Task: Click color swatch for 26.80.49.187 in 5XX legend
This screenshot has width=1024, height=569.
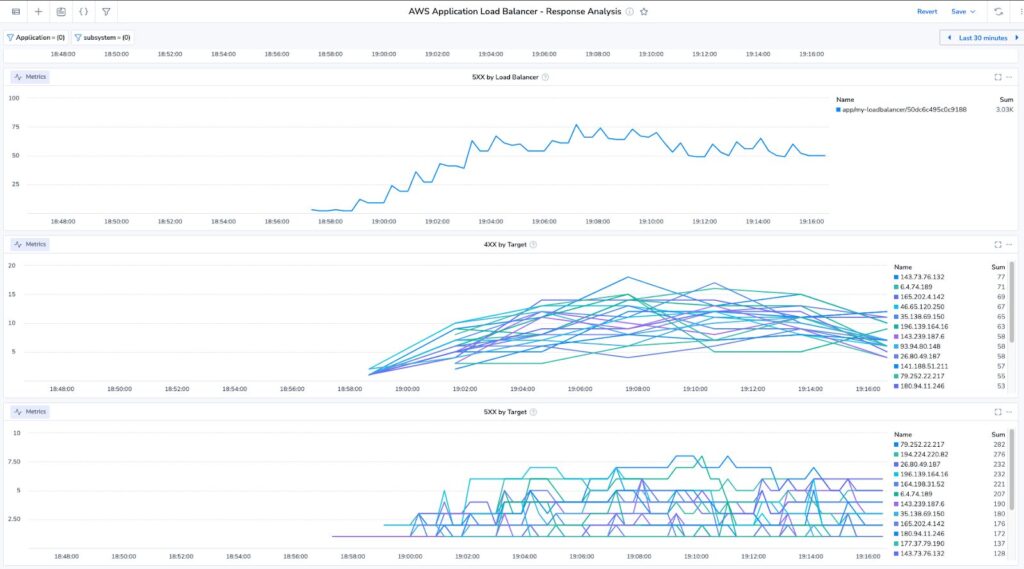Action: click(x=896, y=464)
